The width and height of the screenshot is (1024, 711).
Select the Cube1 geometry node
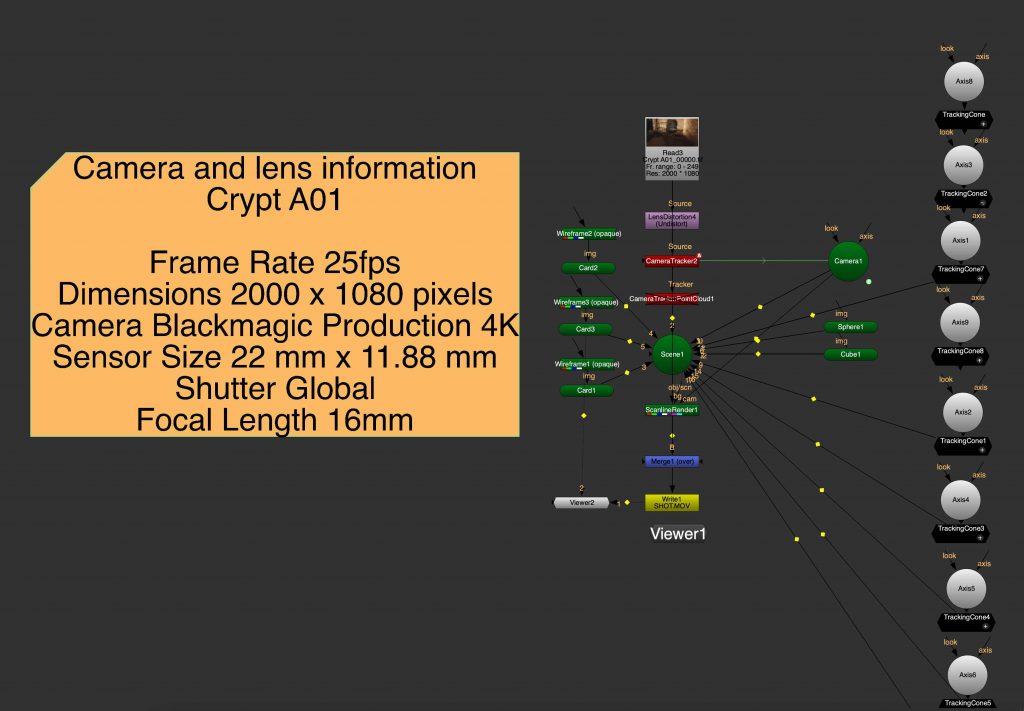click(x=850, y=354)
